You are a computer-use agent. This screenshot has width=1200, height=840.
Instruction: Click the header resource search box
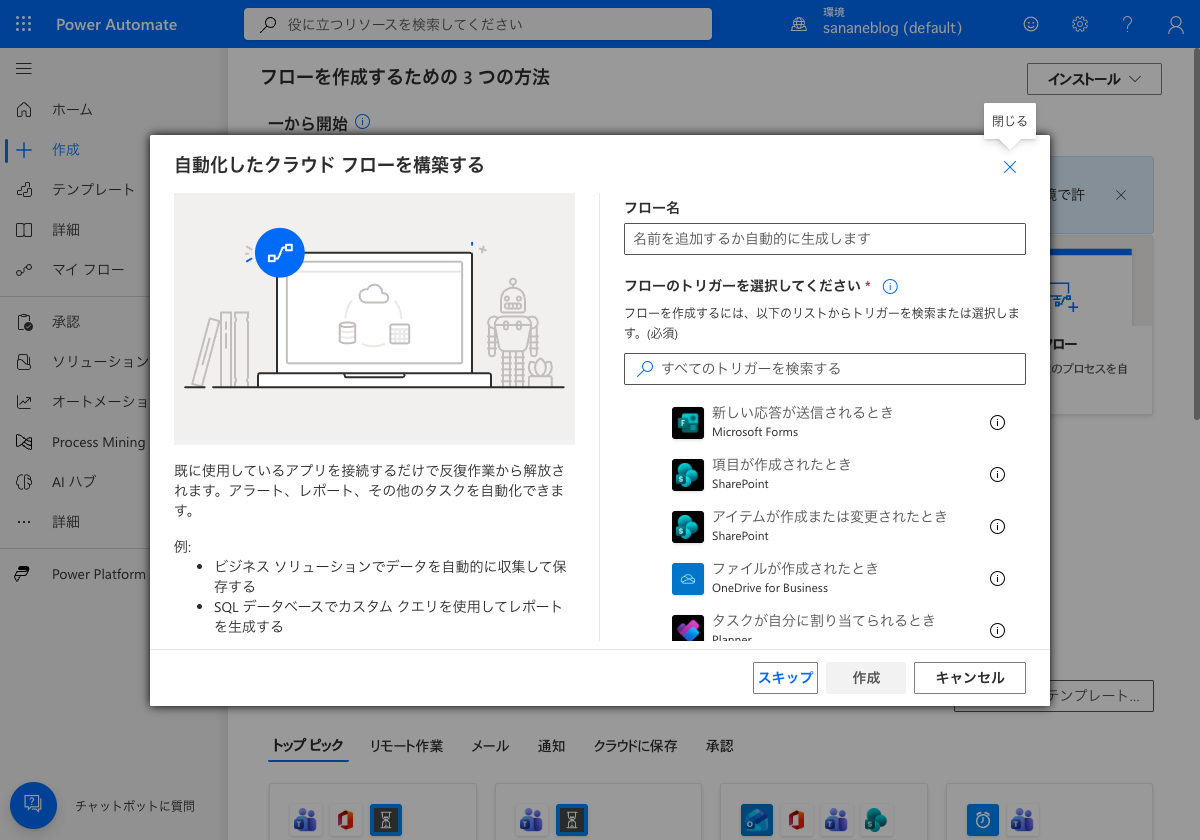point(478,24)
